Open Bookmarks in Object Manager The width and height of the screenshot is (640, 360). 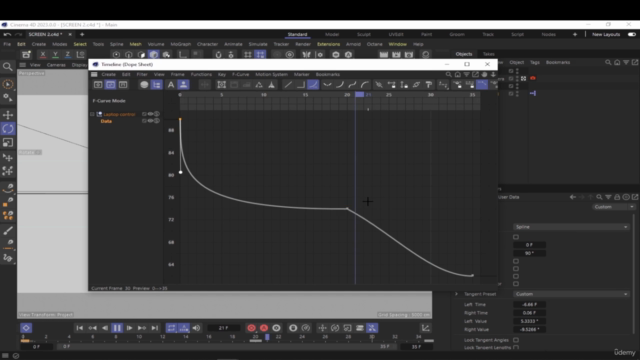point(558,62)
